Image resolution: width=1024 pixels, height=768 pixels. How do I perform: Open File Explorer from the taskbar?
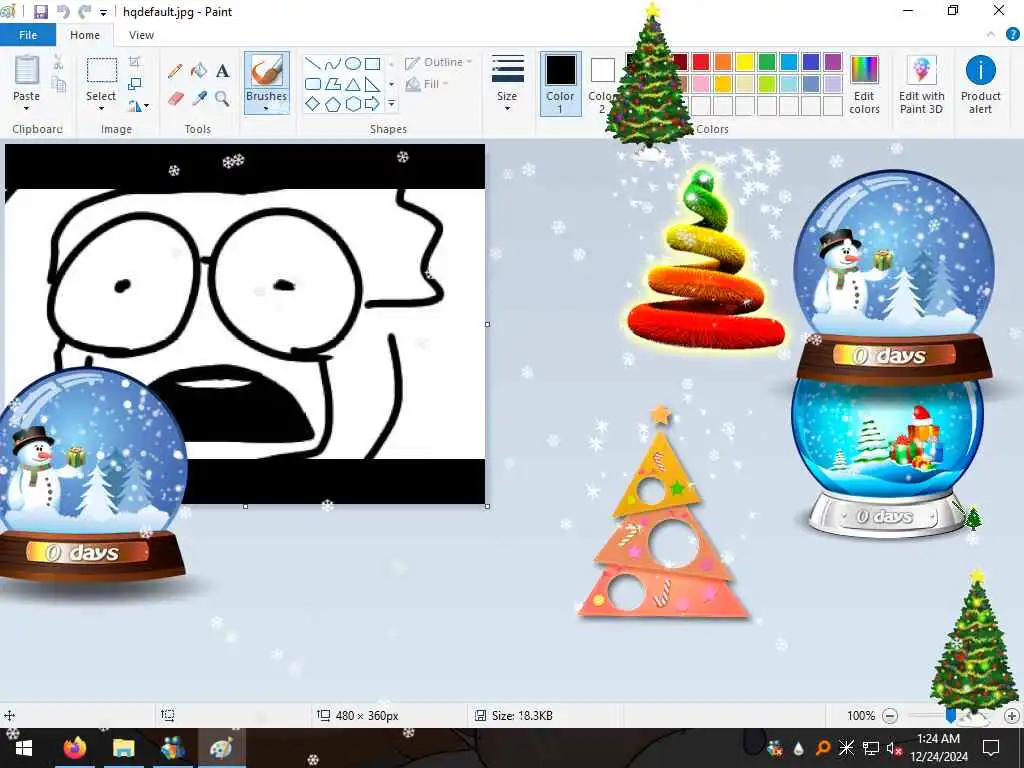[123, 748]
